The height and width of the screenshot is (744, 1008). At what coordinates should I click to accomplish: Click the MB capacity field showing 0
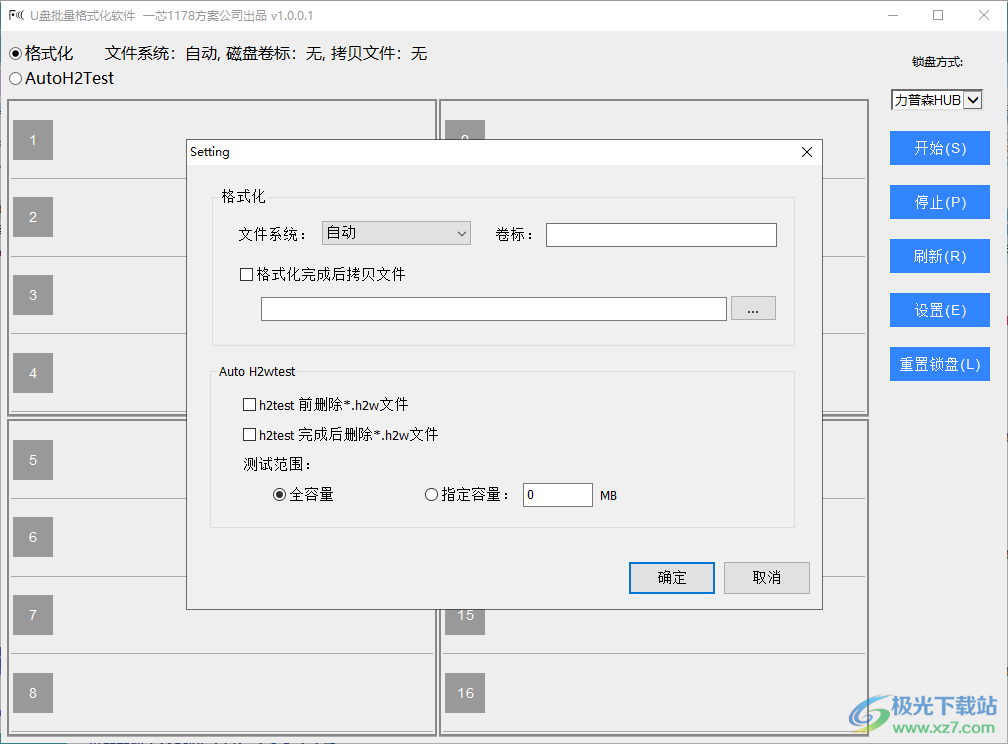[x=557, y=494]
